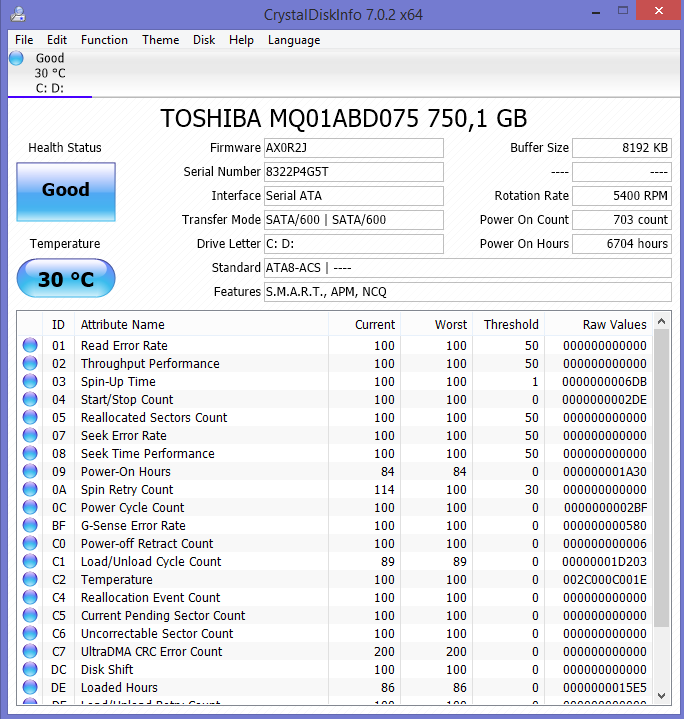The height and width of the screenshot is (719, 684).
Task: Click status orb for Seek Time Performance
Action: pyautogui.click(x=30, y=453)
